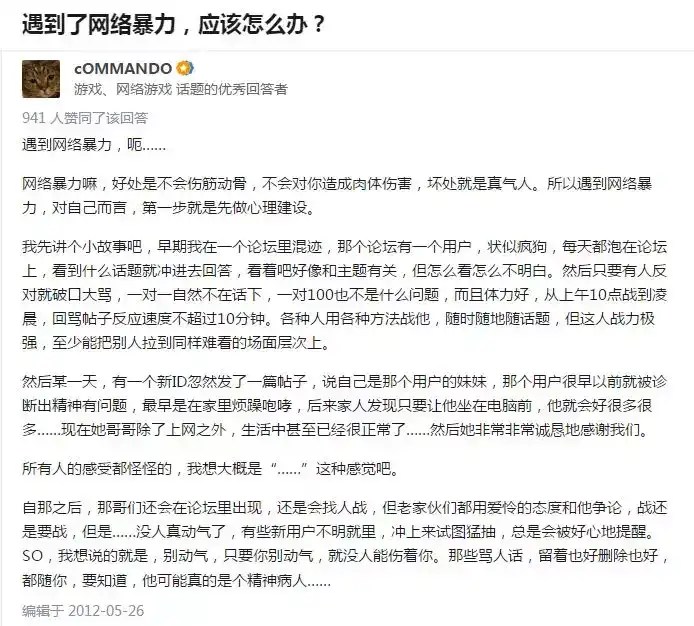
Task: Click first line 遇到网络暴力，呃……
Action: [94, 144]
